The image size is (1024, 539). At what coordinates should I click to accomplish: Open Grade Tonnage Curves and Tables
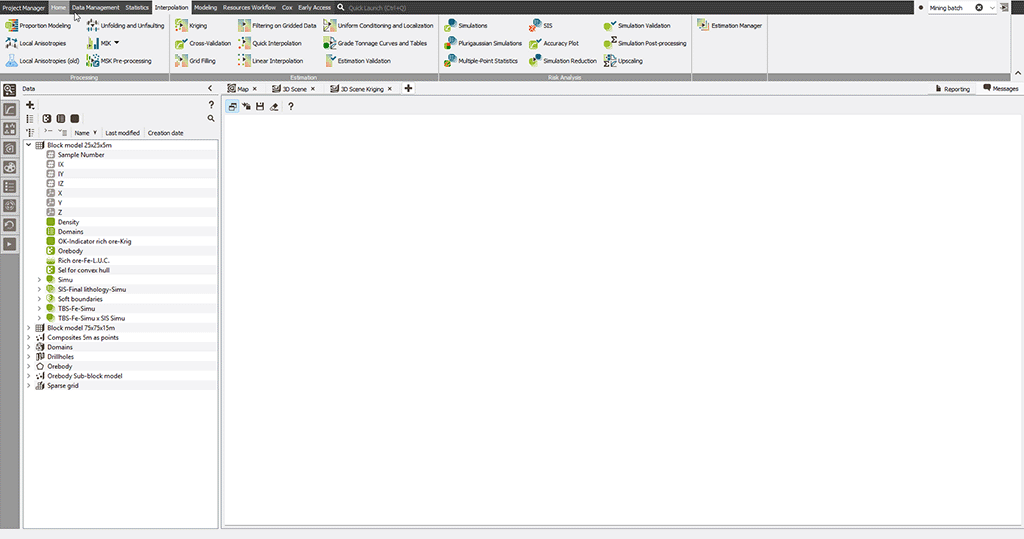[375, 43]
